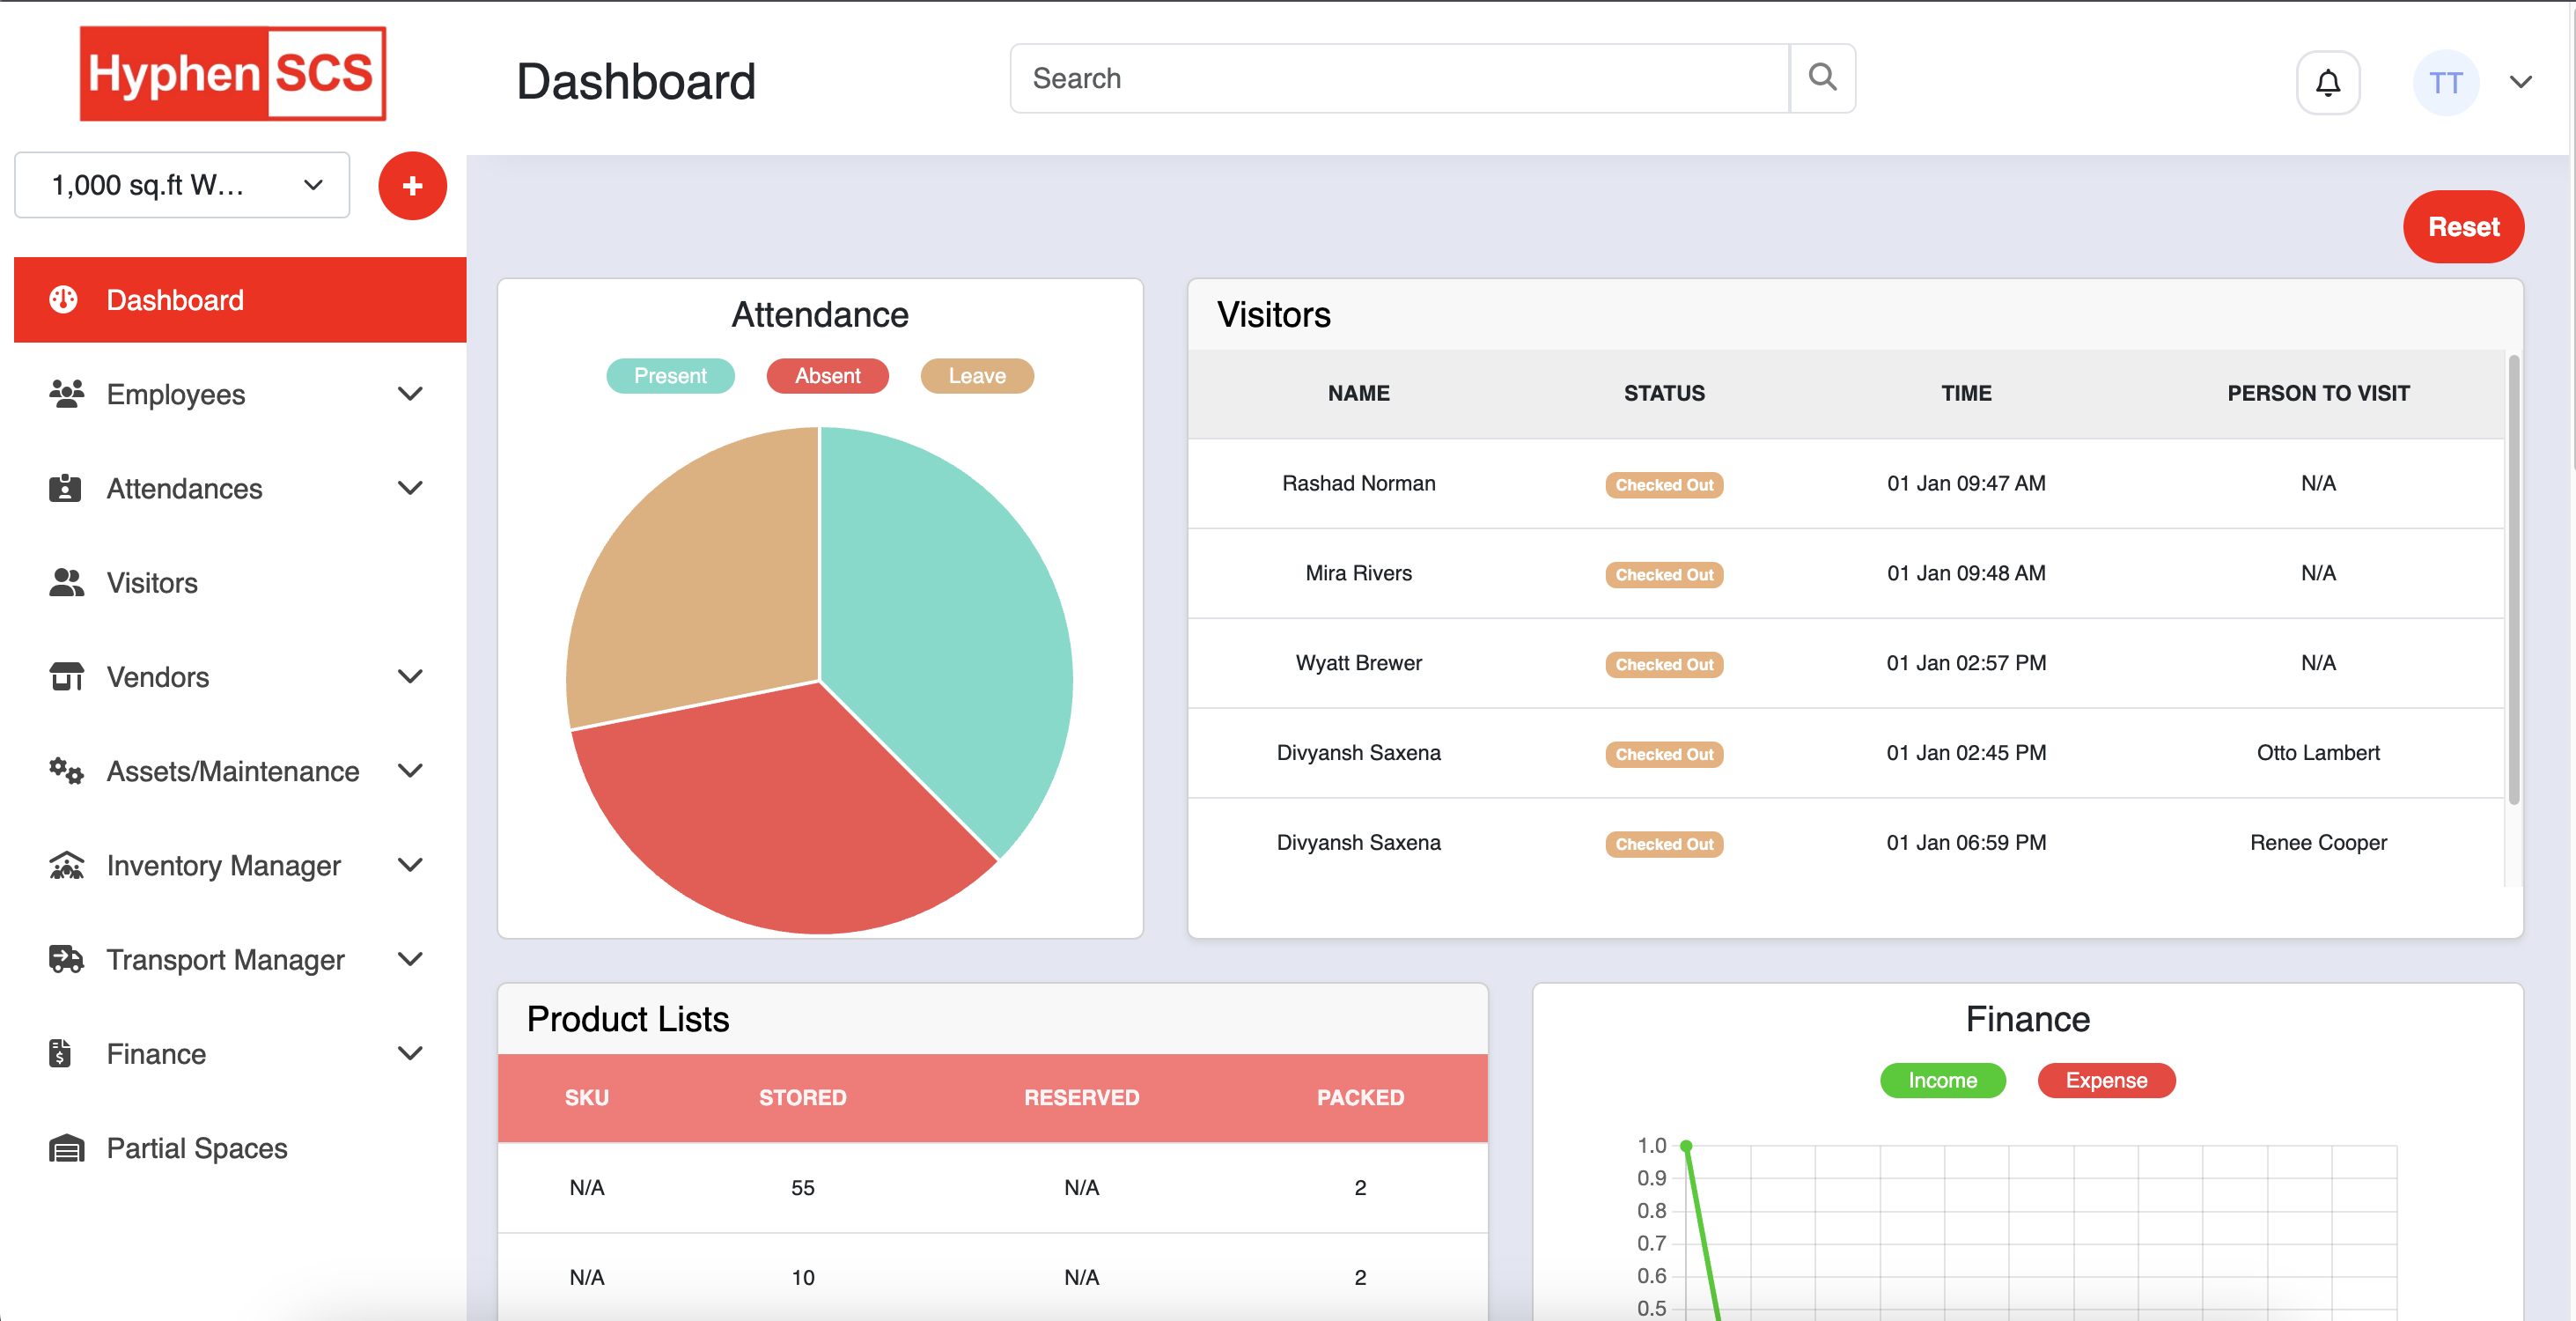Click the Attendances badge icon
Image resolution: width=2576 pixels, height=1321 pixels.
65,488
